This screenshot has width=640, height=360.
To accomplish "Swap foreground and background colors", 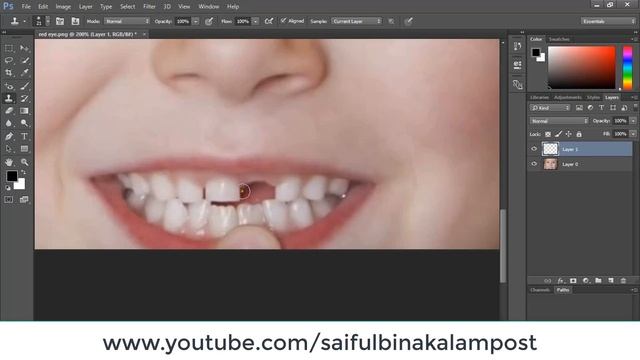I will coord(23,173).
